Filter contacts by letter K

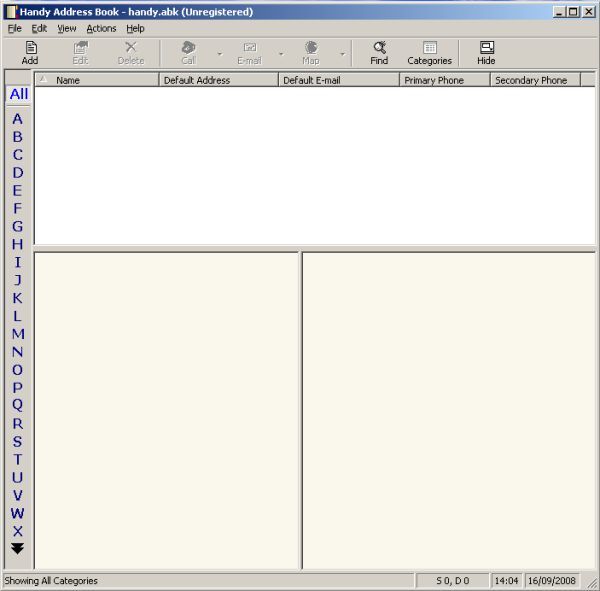18,298
